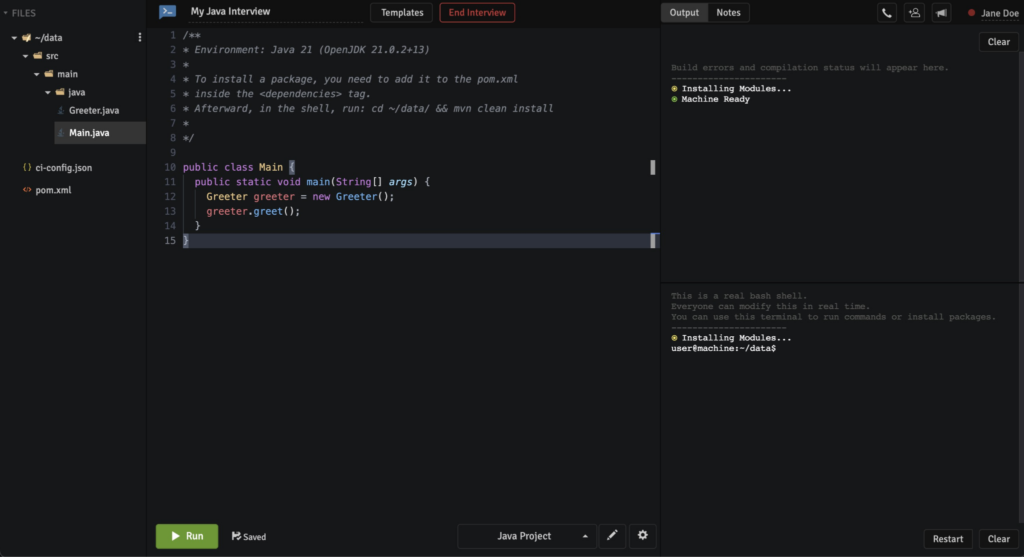Click the red status dot beside Jane Doe
The image size is (1024, 557).
click(971, 12)
